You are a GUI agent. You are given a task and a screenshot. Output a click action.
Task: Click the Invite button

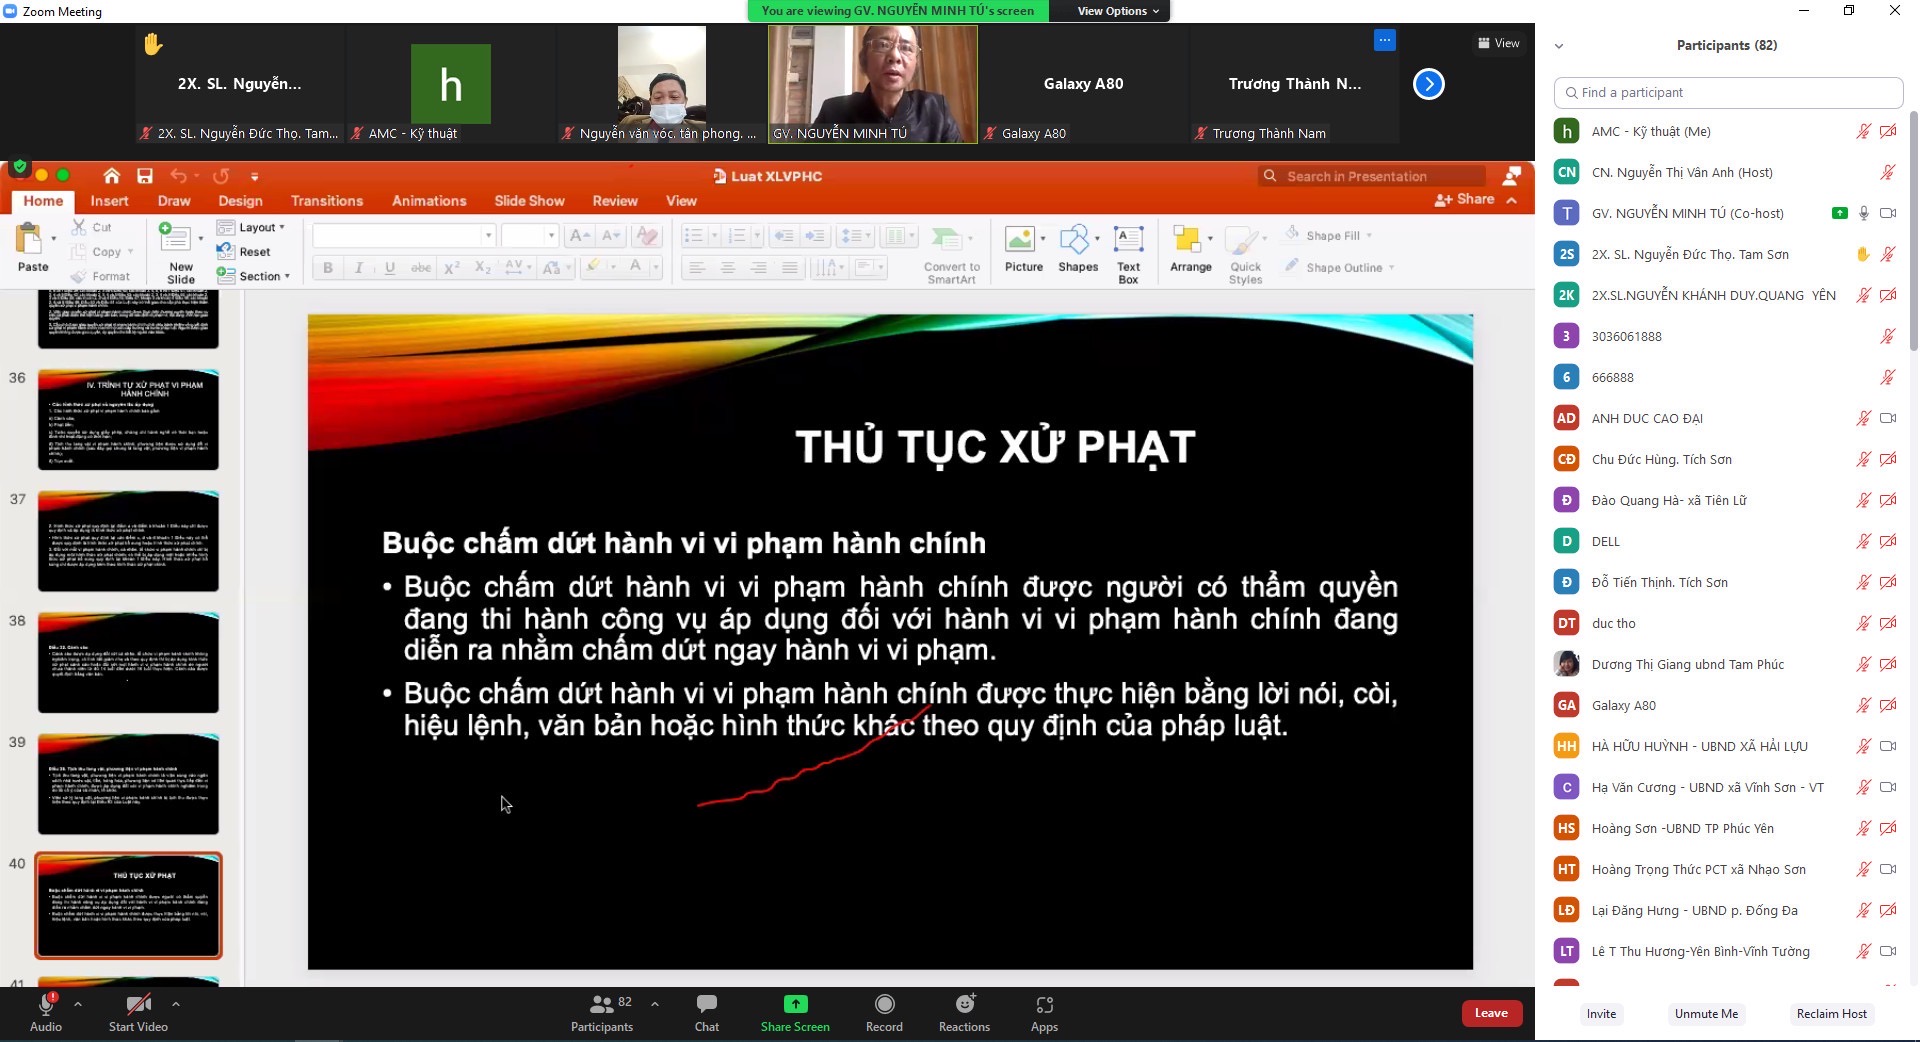(x=1601, y=1014)
